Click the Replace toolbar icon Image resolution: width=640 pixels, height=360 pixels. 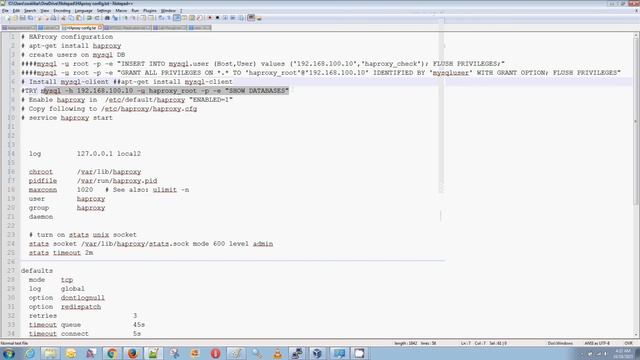tap(115, 18)
